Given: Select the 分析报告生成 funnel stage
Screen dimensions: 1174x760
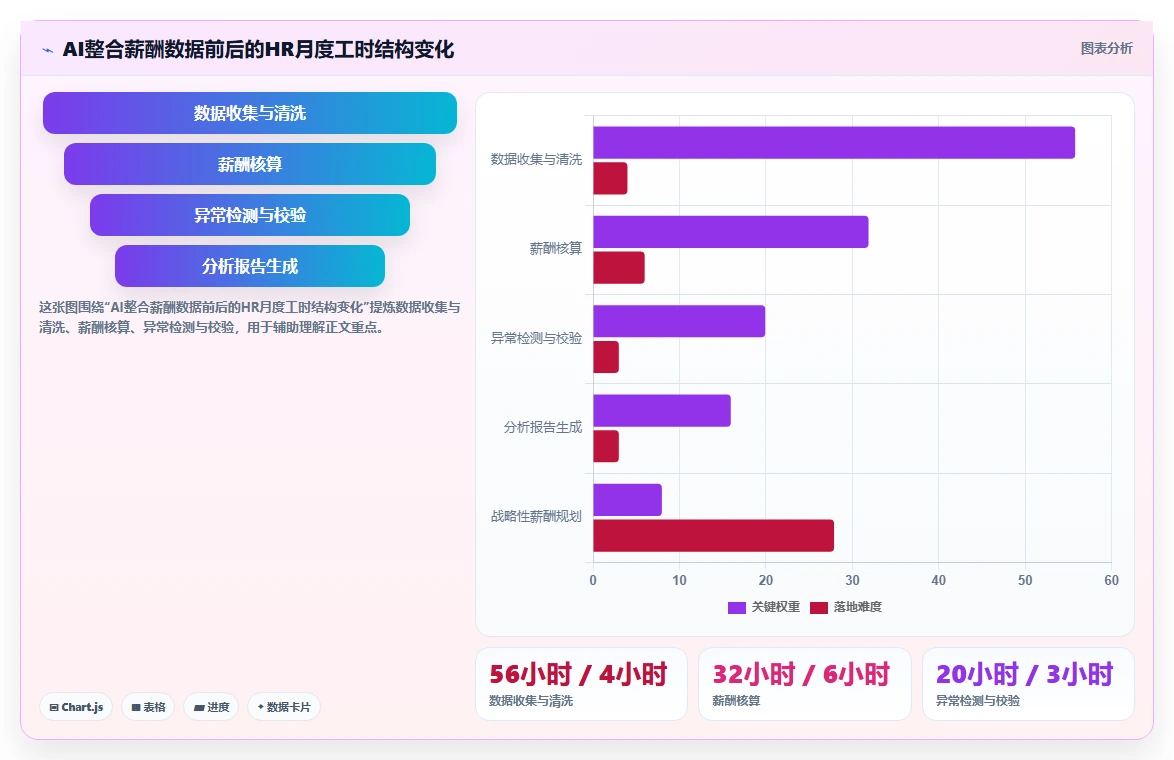Looking at the screenshot, I should (250, 266).
